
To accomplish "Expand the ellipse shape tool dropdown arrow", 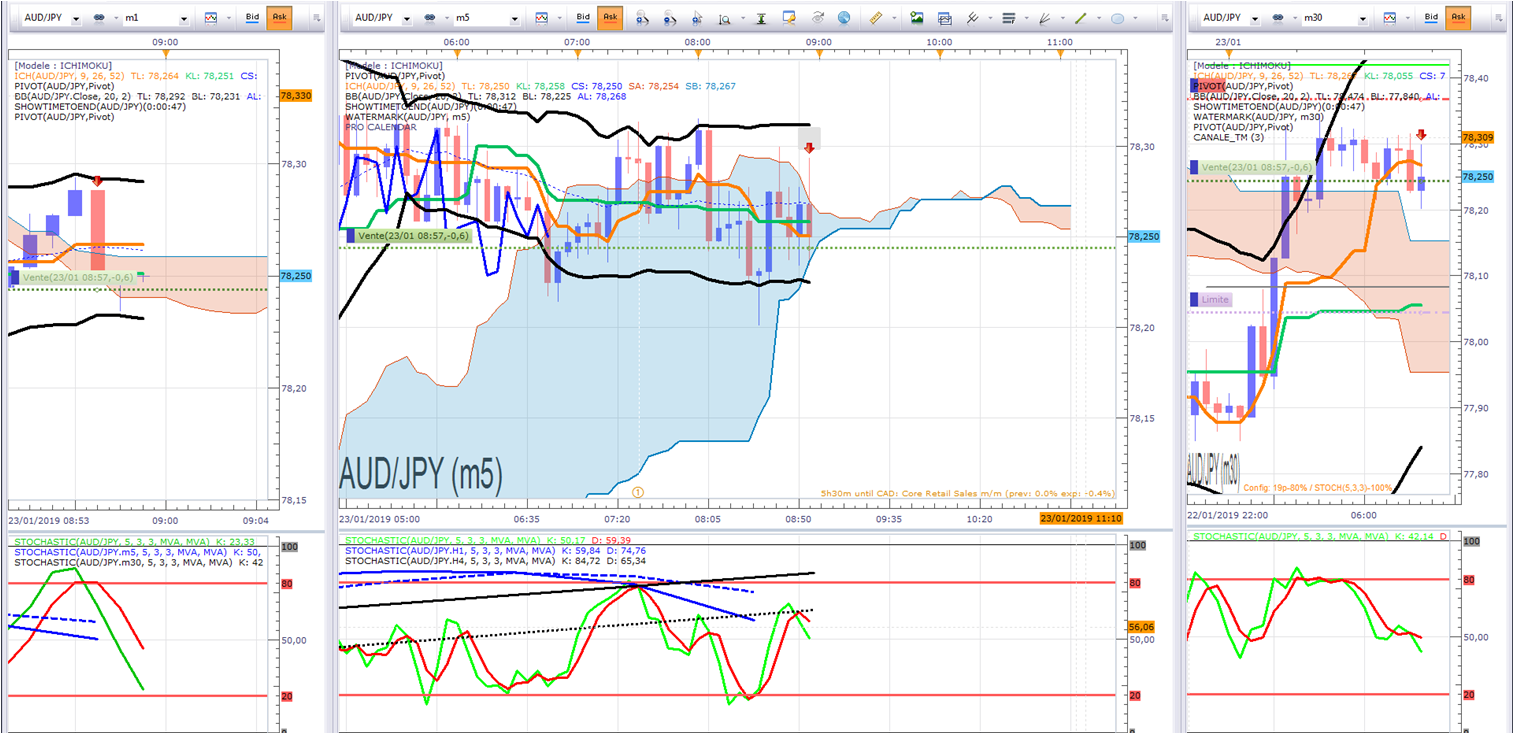I will (x=1136, y=19).
